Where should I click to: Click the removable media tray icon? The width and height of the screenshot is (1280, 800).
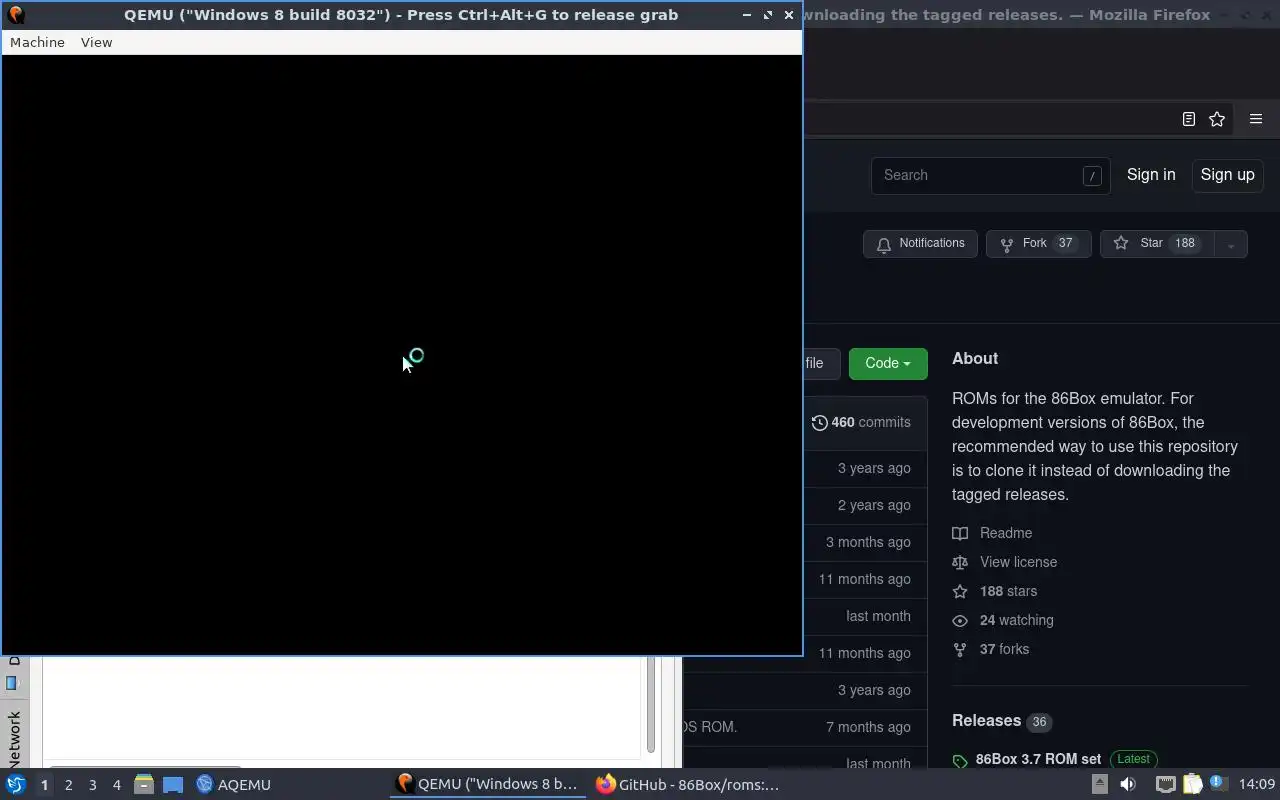[1099, 785]
